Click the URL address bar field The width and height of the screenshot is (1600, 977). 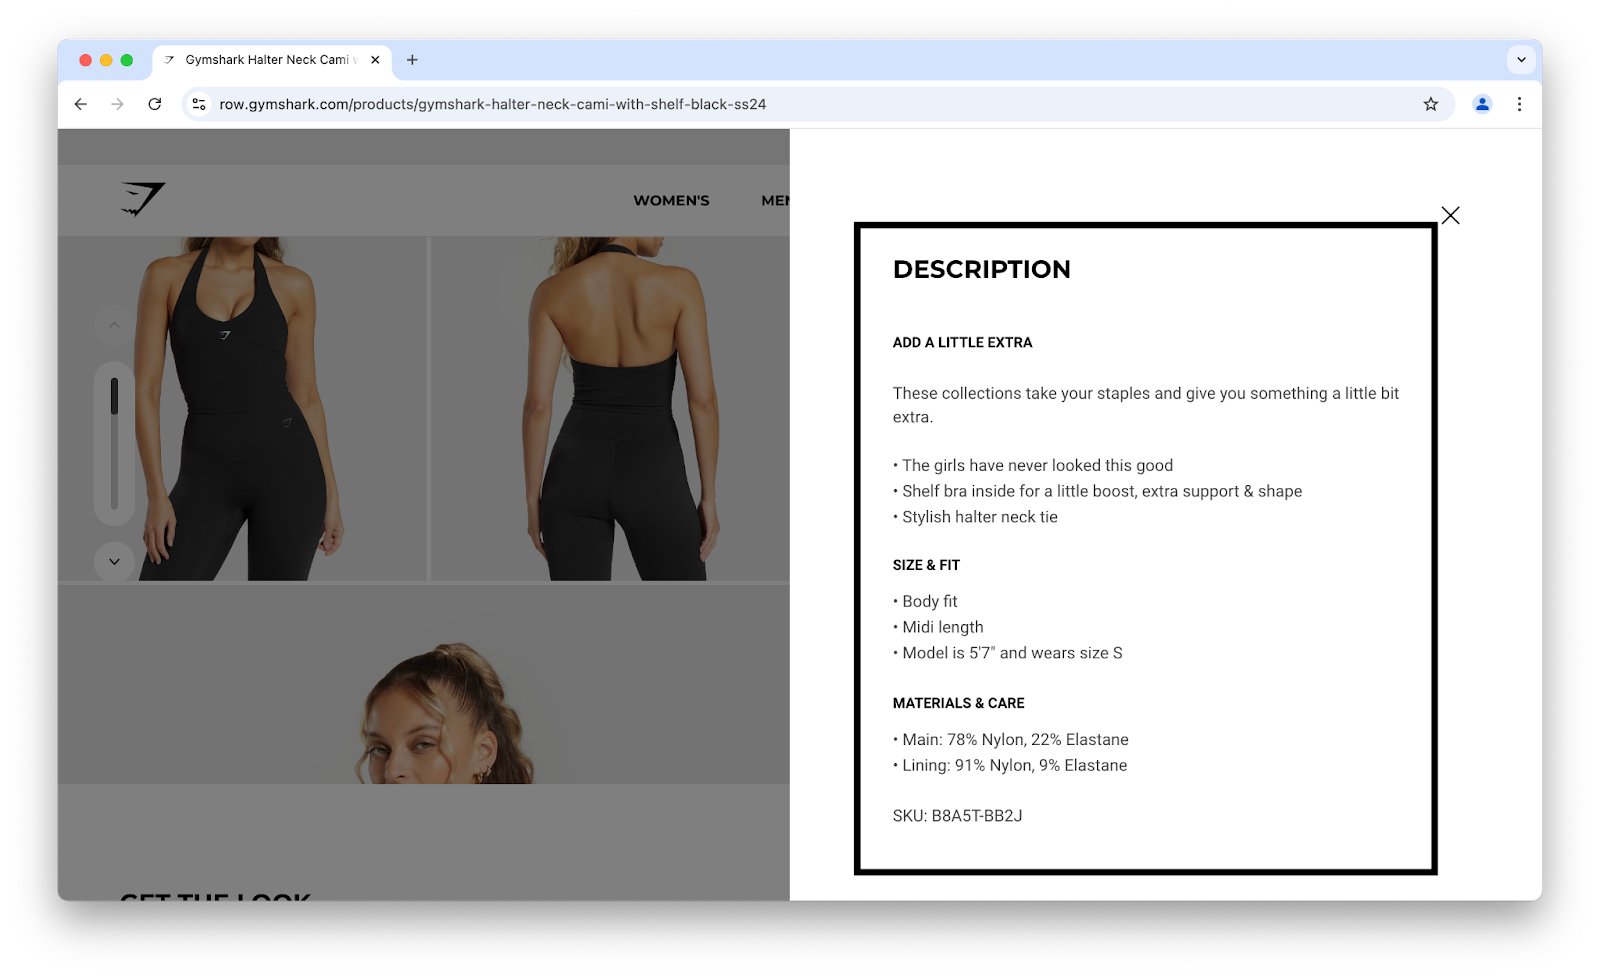pyautogui.click(x=810, y=104)
